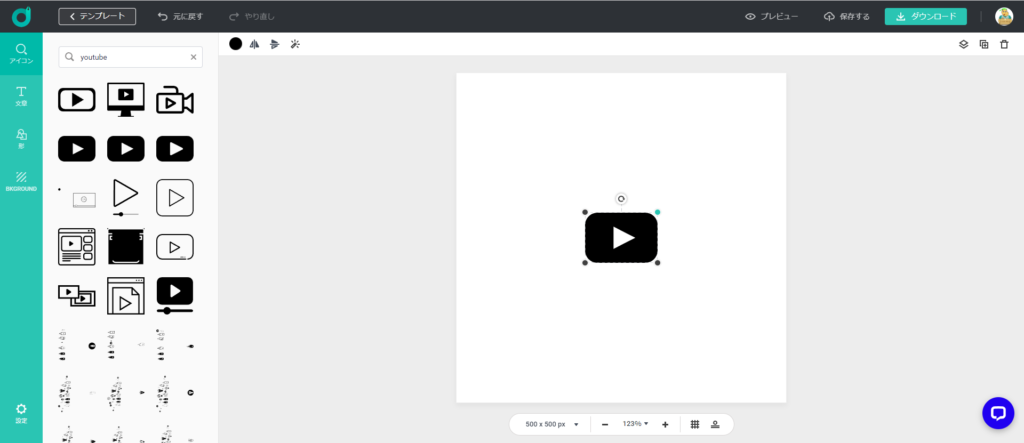
Task: Select the play triangle with slider icon
Action: pos(126,197)
